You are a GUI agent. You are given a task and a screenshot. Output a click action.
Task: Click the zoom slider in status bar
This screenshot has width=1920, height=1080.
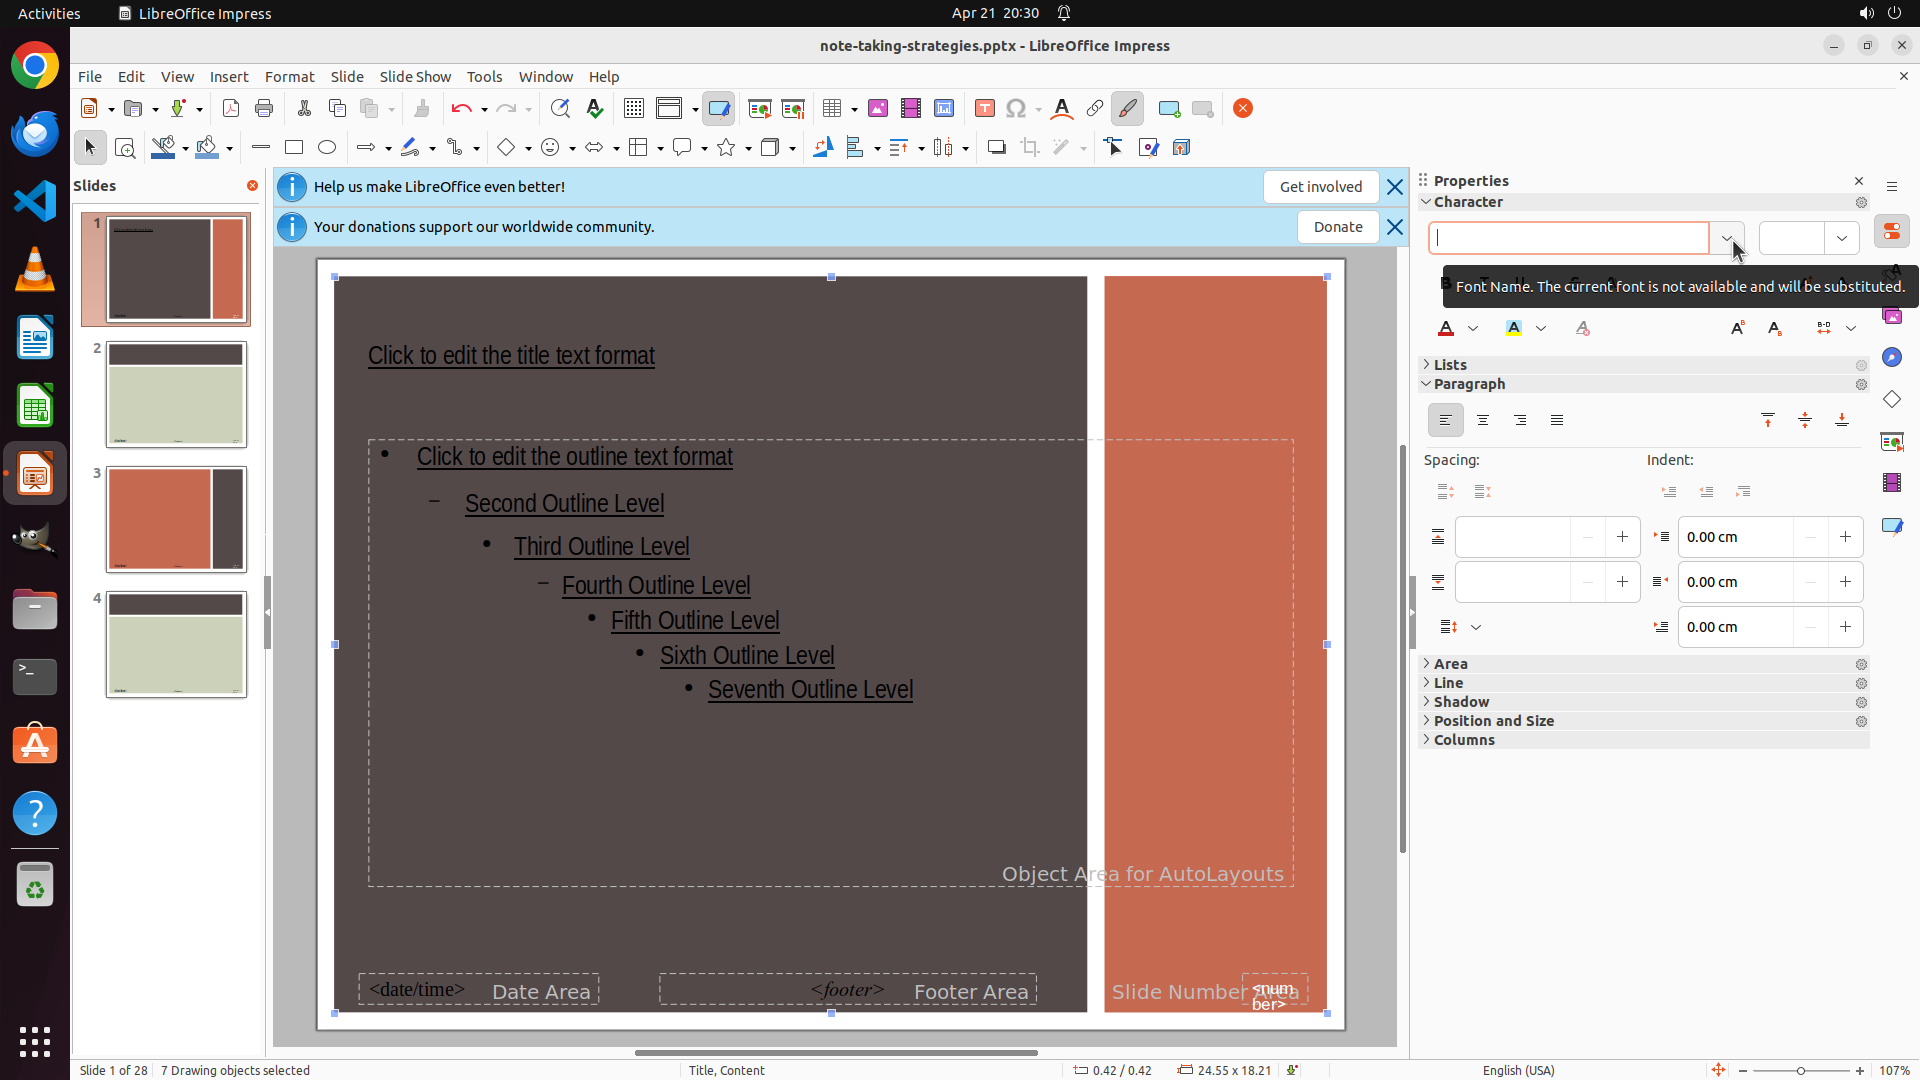[1800, 1070]
